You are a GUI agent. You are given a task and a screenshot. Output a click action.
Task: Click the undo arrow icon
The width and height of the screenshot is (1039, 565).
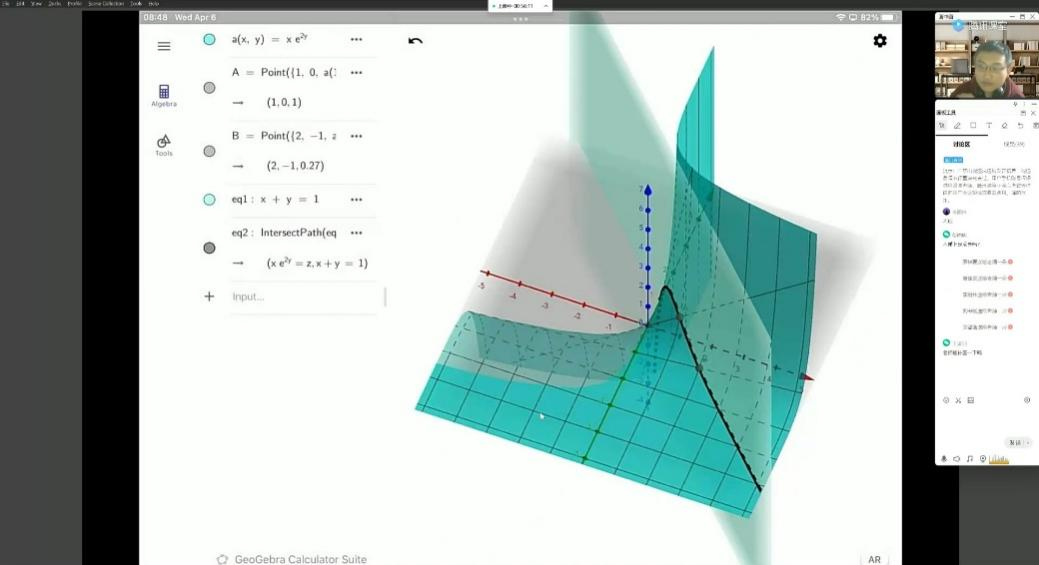[x=416, y=41]
